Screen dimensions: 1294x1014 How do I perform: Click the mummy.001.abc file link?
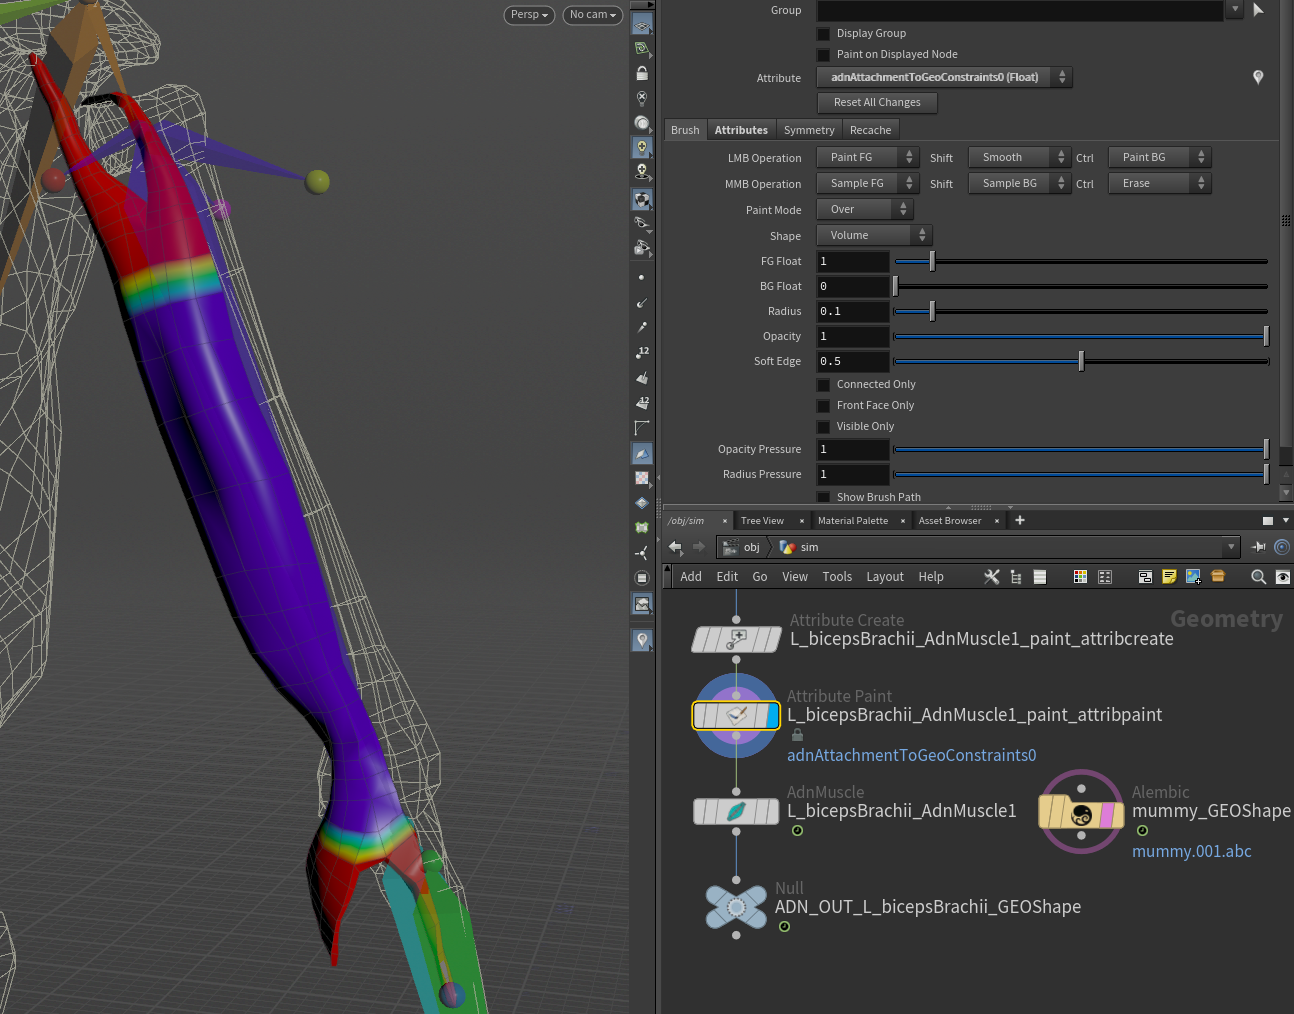[x=1191, y=851]
